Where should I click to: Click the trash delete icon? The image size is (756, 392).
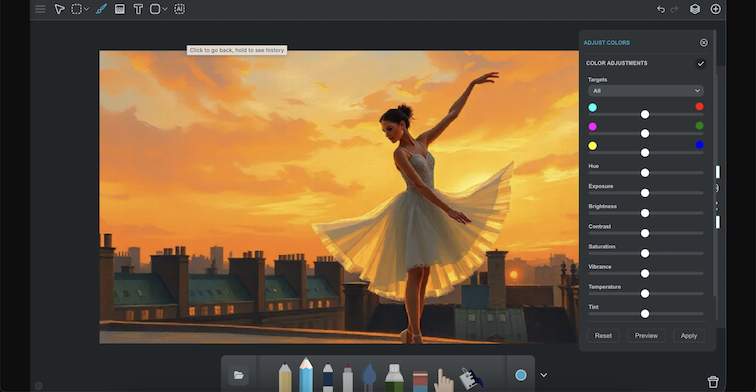pos(713,382)
